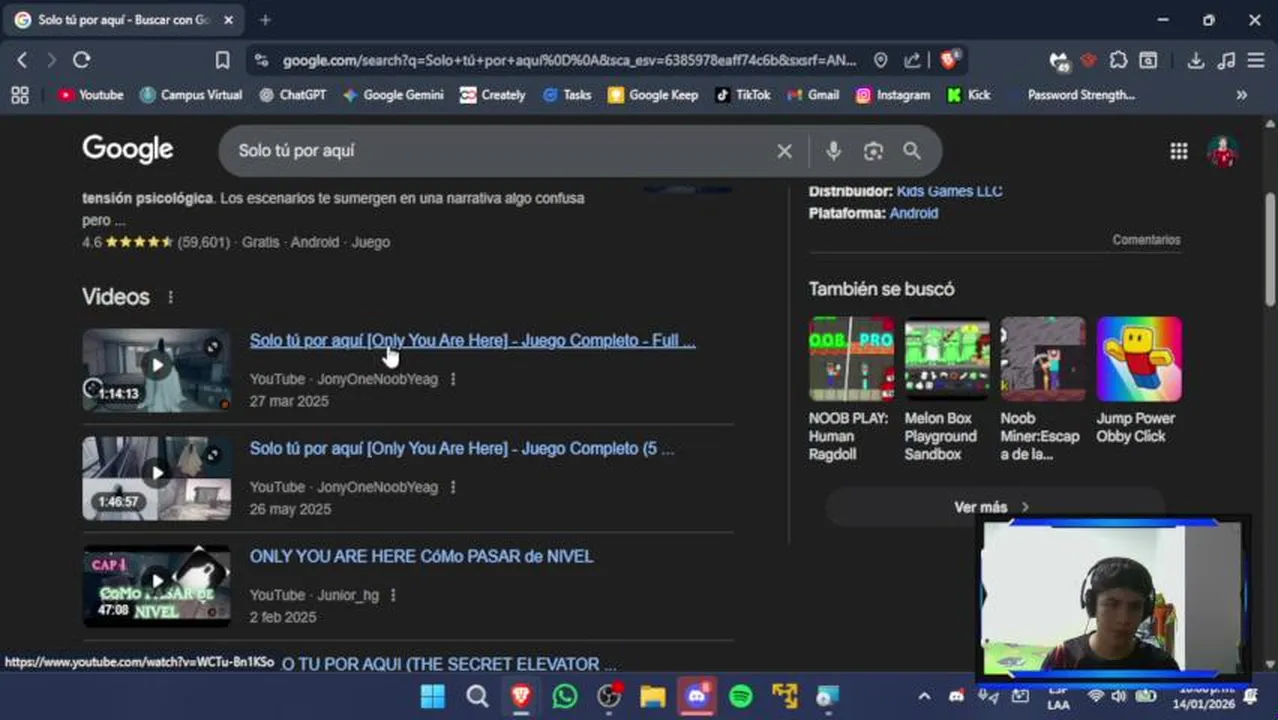Open the Google account profile avatar
The width and height of the screenshot is (1278, 720).
(x=1222, y=151)
